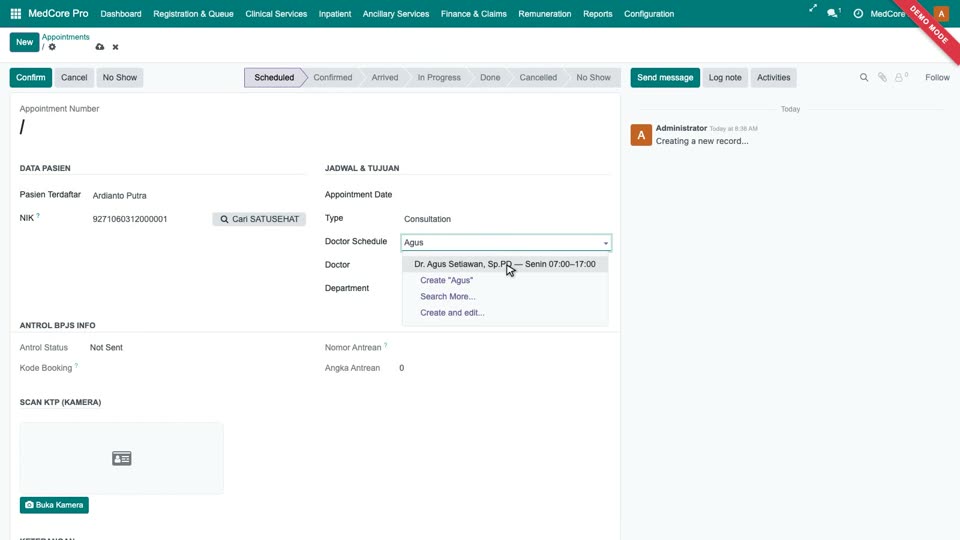Click the Confirm button
This screenshot has height=540, width=960.
(31, 78)
